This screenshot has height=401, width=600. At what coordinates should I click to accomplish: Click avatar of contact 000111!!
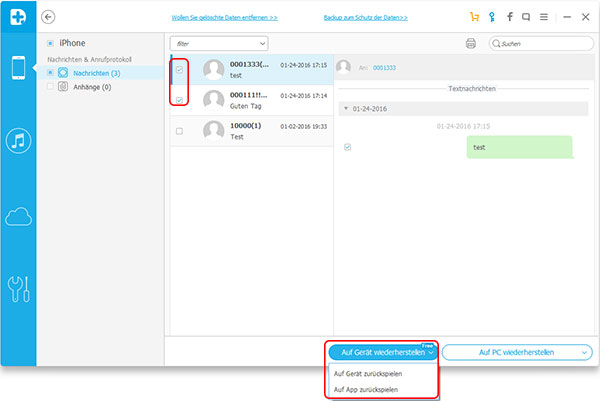point(214,100)
